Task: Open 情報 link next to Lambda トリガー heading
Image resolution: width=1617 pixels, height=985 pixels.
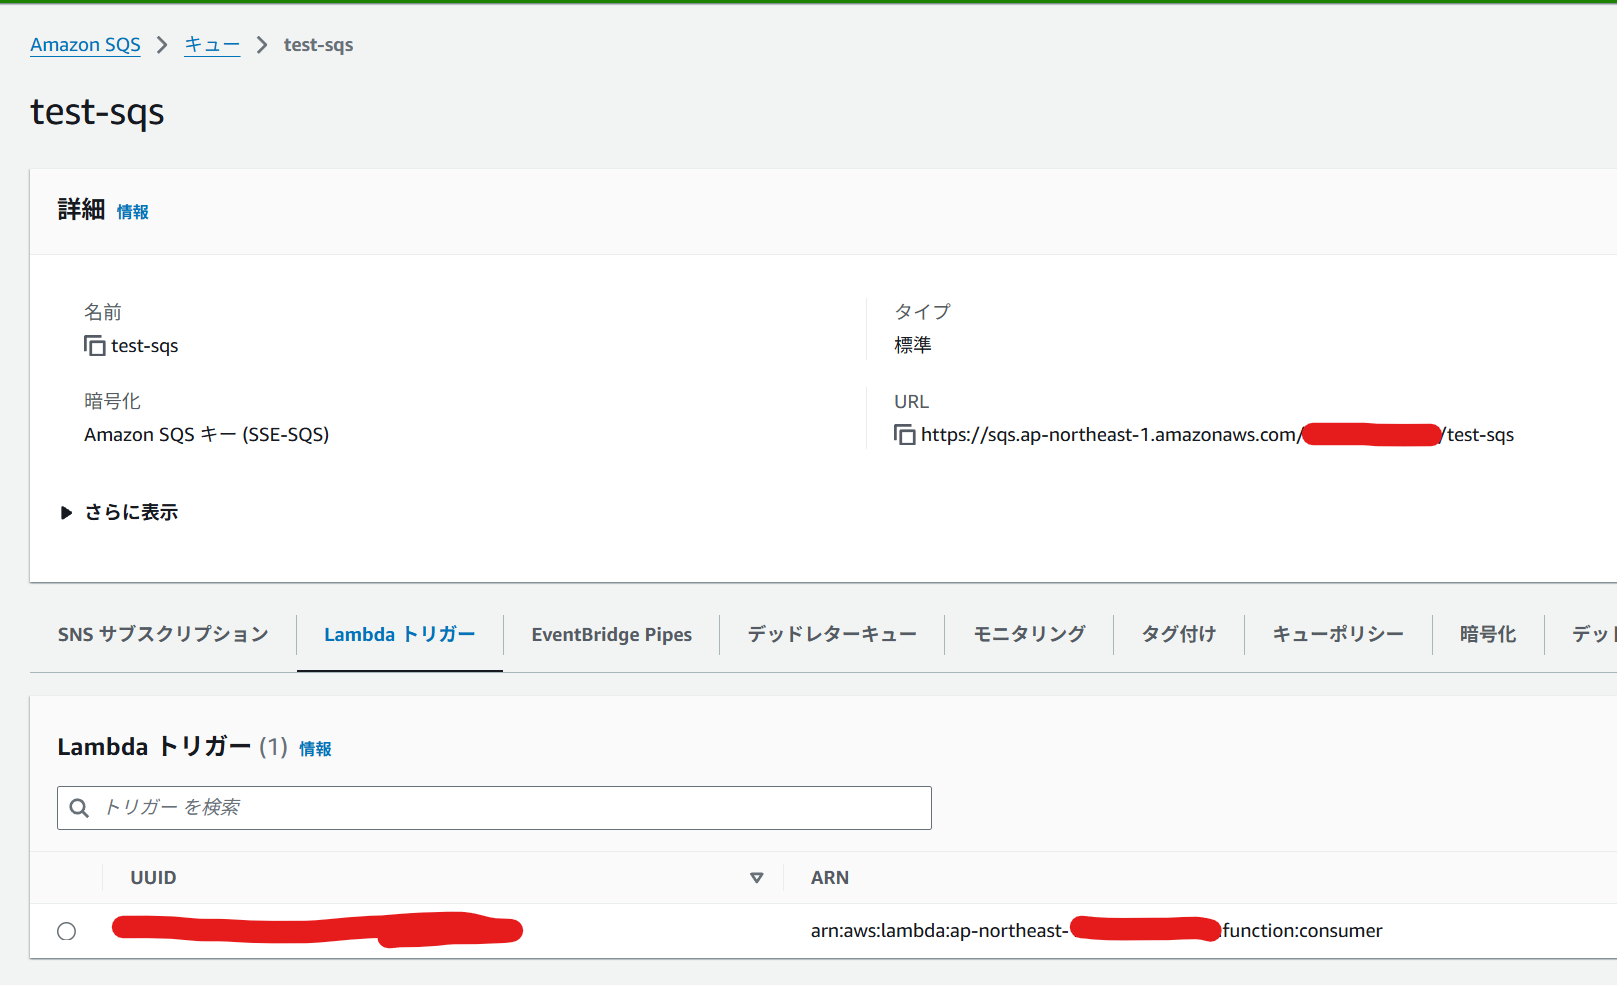Action: coord(315,749)
